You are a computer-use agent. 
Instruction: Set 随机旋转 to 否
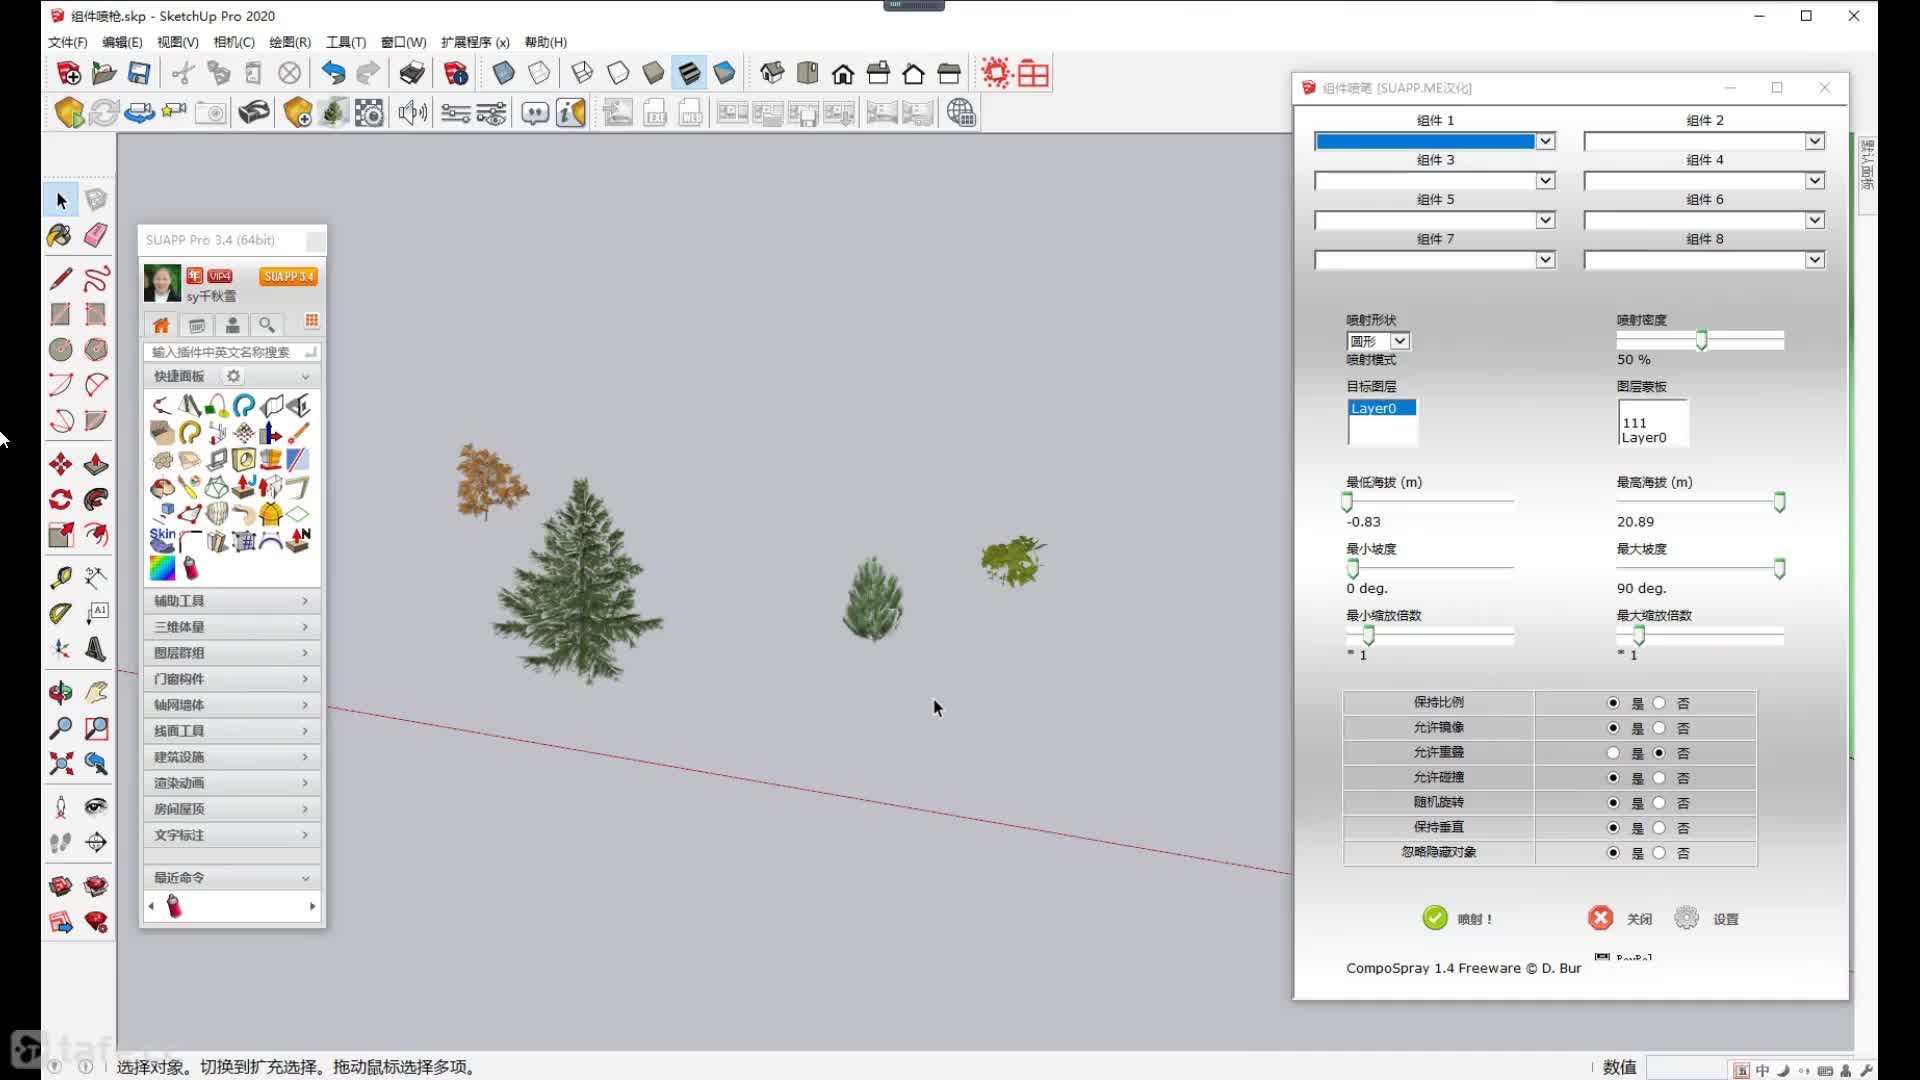click(x=1659, y=803)
